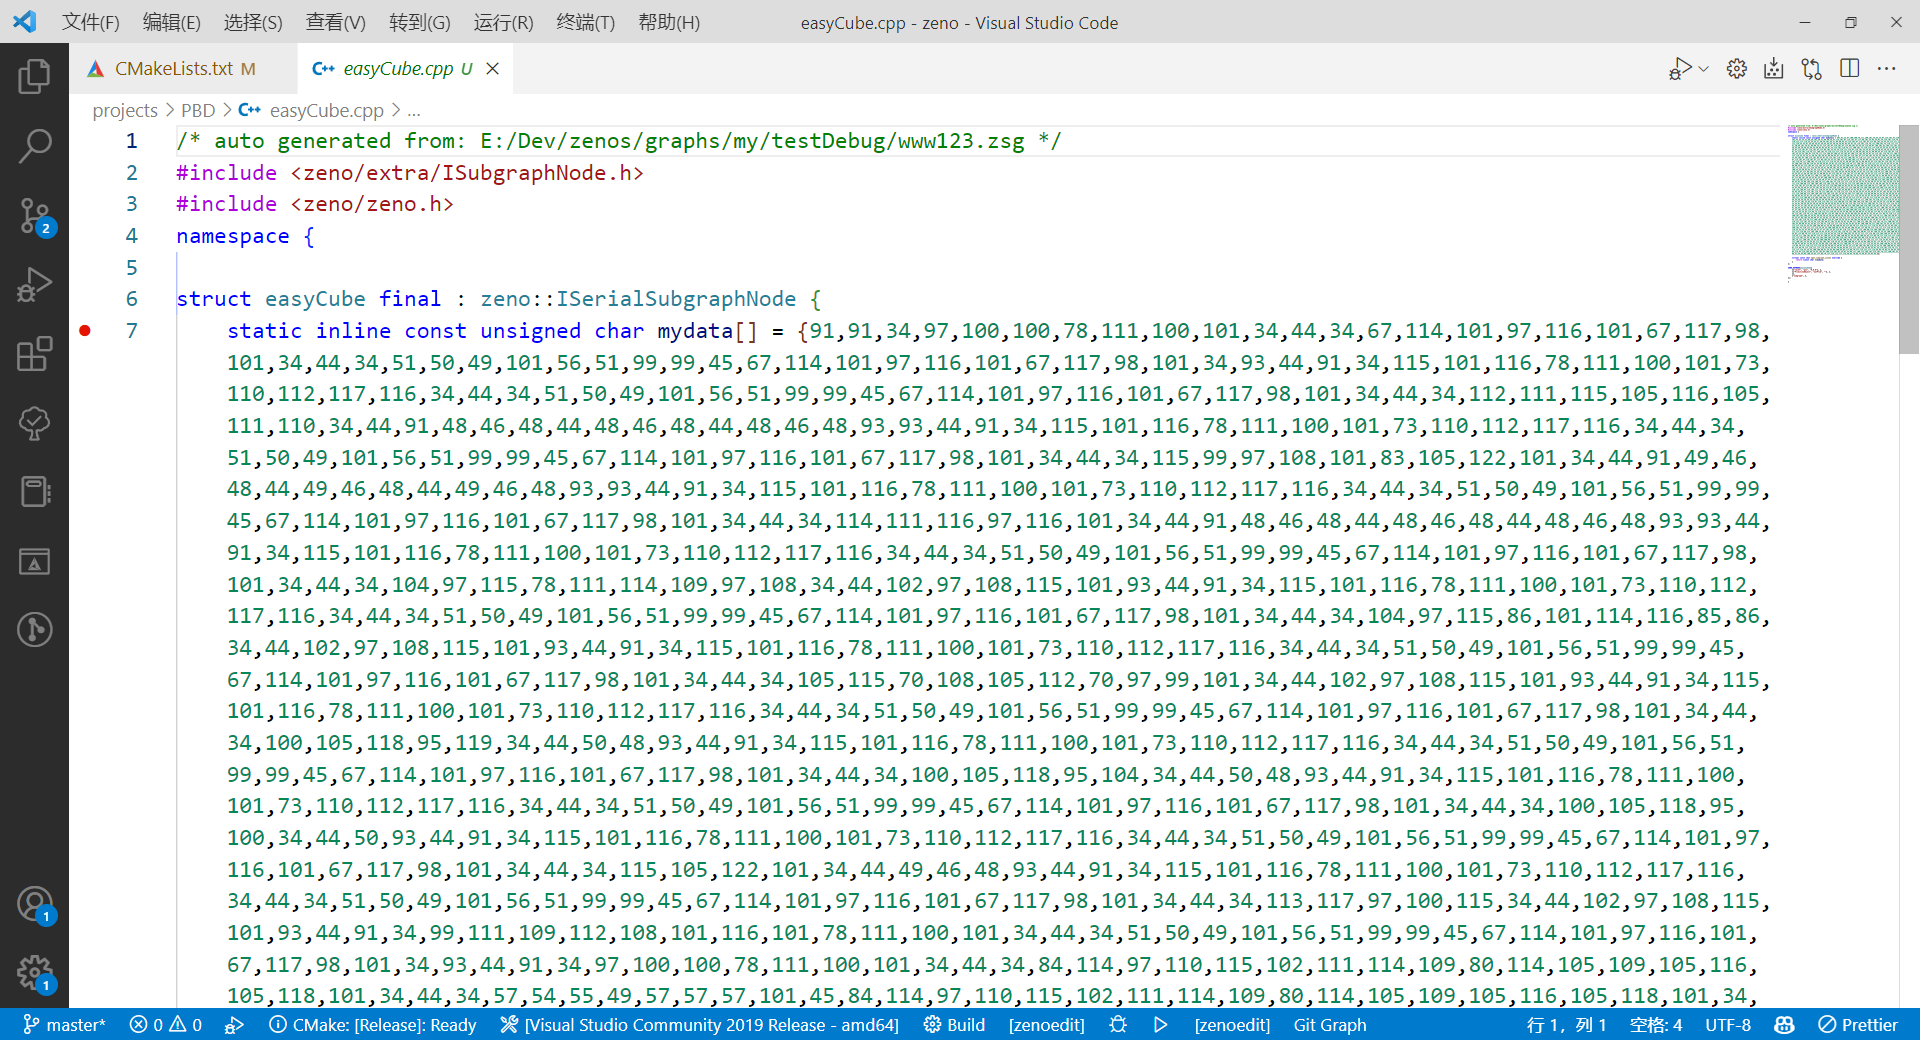Image resolution: width=1920 pixels, height=1040 pixels.
Task: Change build target [zenoedit] beside Build
Action: 1046,1025
